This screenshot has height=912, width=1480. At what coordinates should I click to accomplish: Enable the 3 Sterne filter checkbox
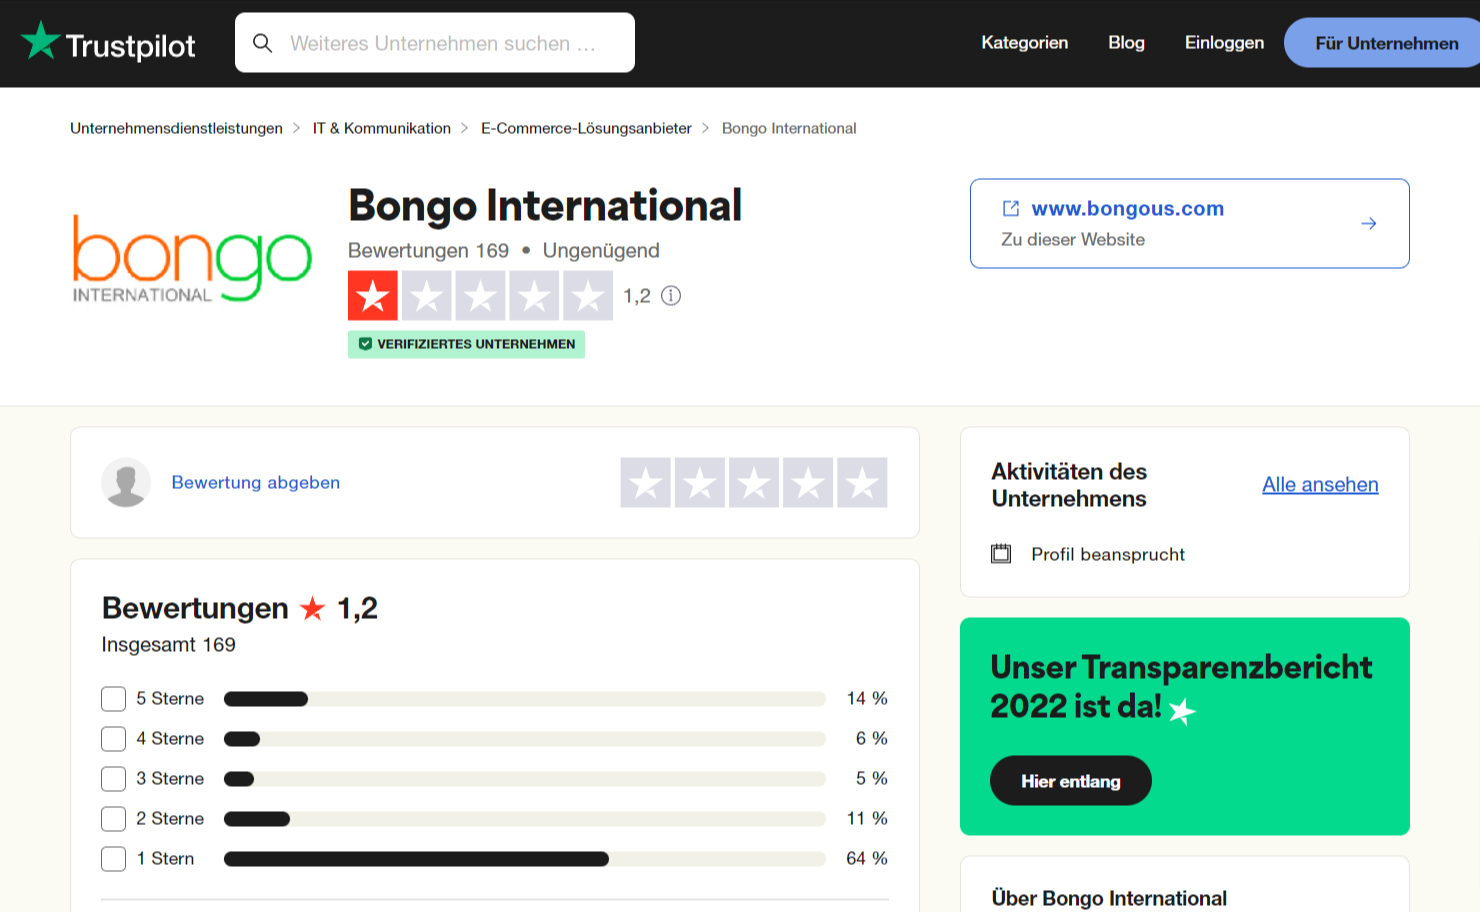tap(114, 779)
